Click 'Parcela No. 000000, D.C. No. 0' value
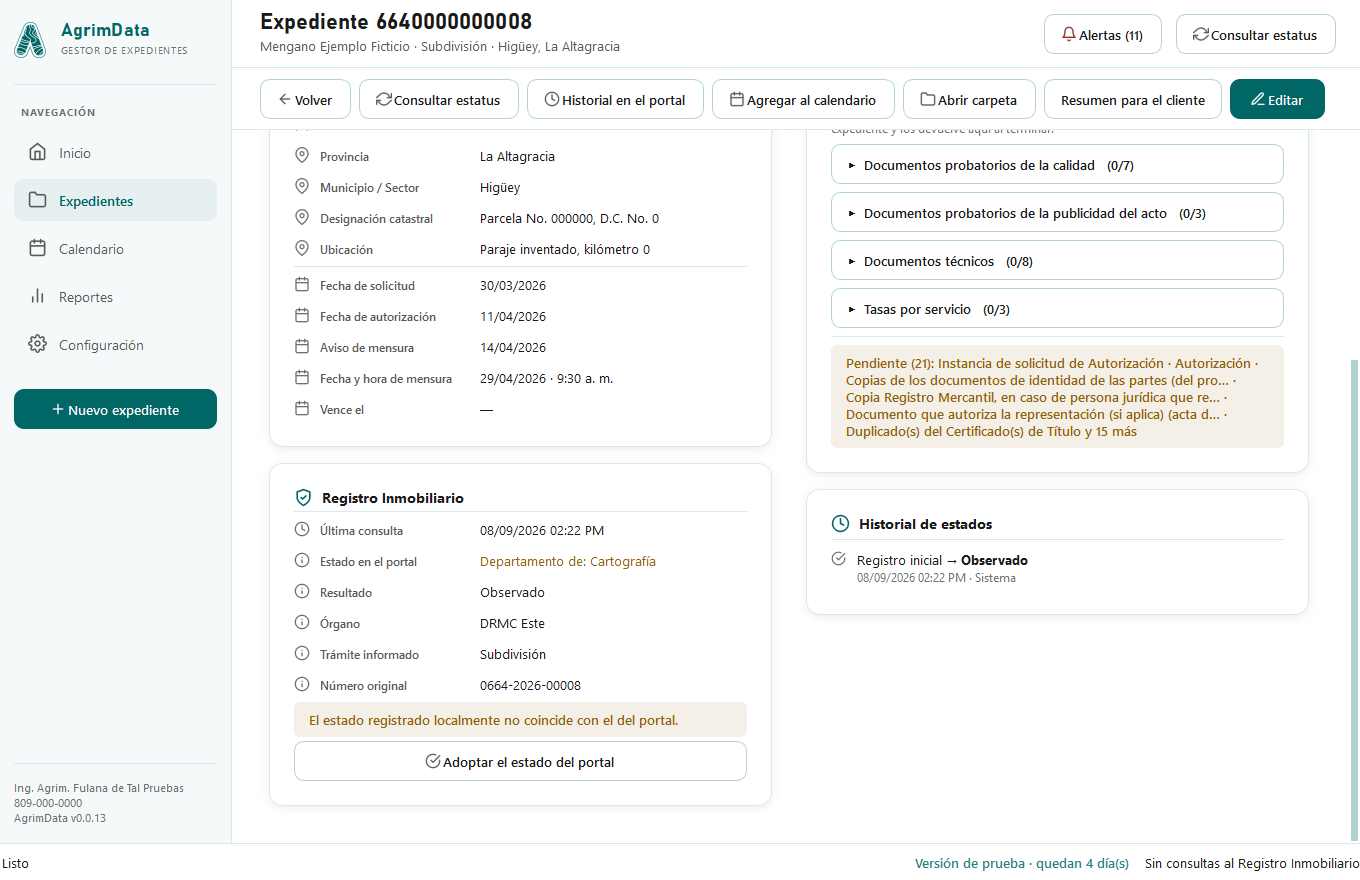The image size is (1360, 880). [569, 218]
